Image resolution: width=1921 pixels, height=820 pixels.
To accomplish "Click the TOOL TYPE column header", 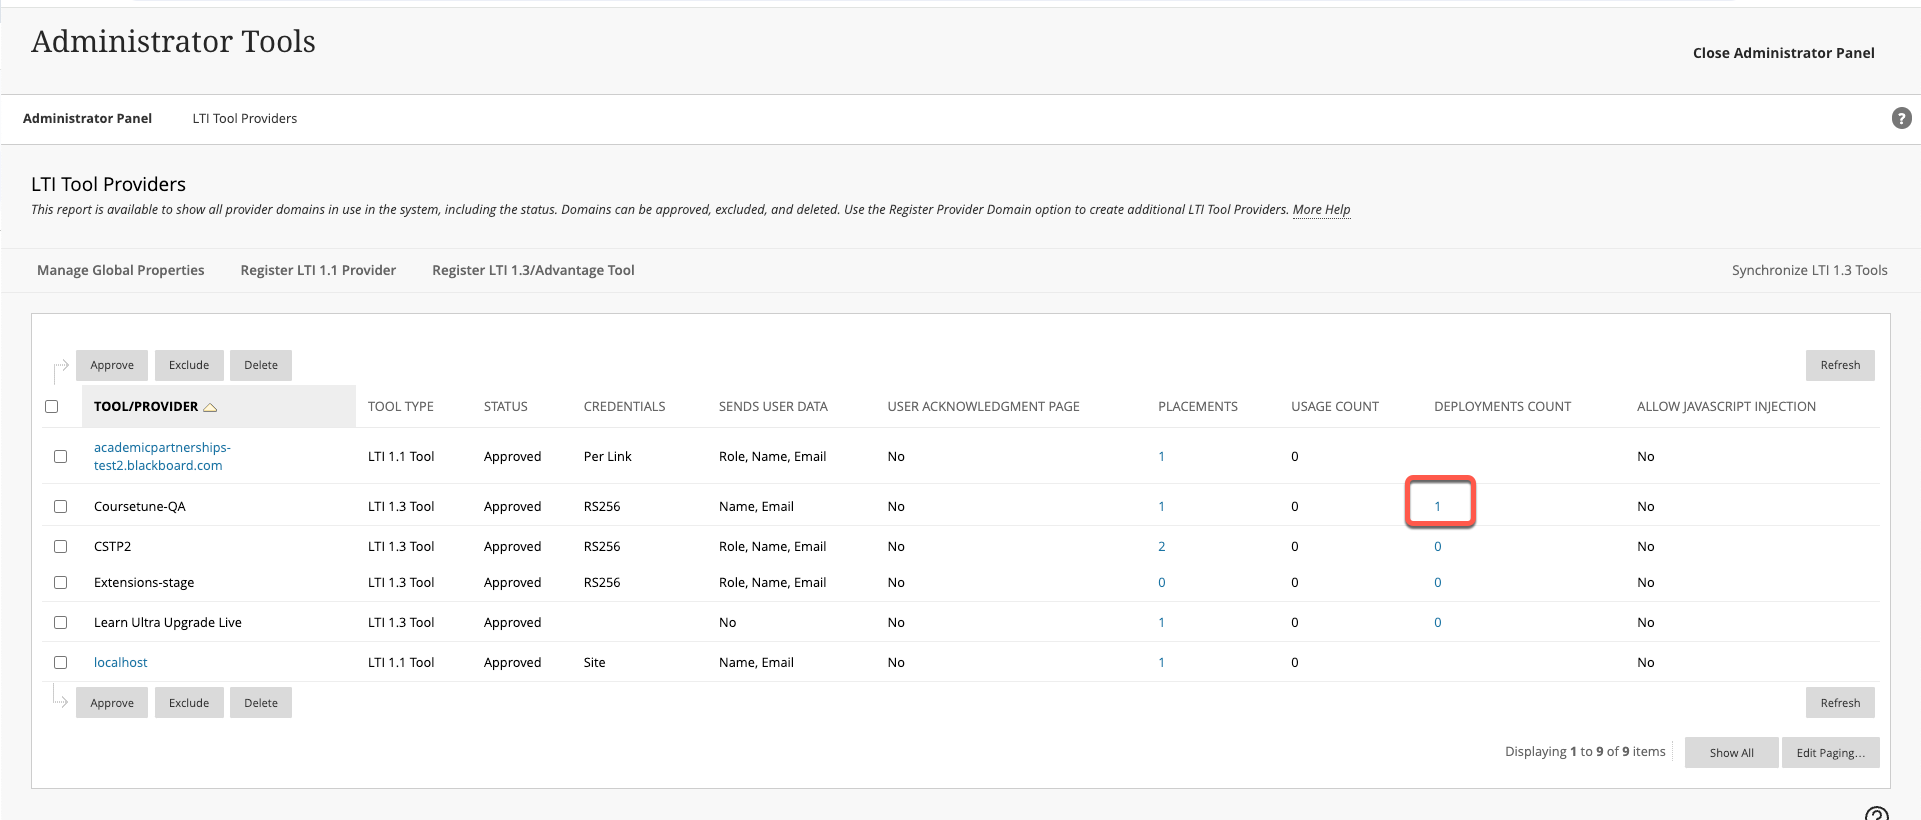I will tap(400, 406).
